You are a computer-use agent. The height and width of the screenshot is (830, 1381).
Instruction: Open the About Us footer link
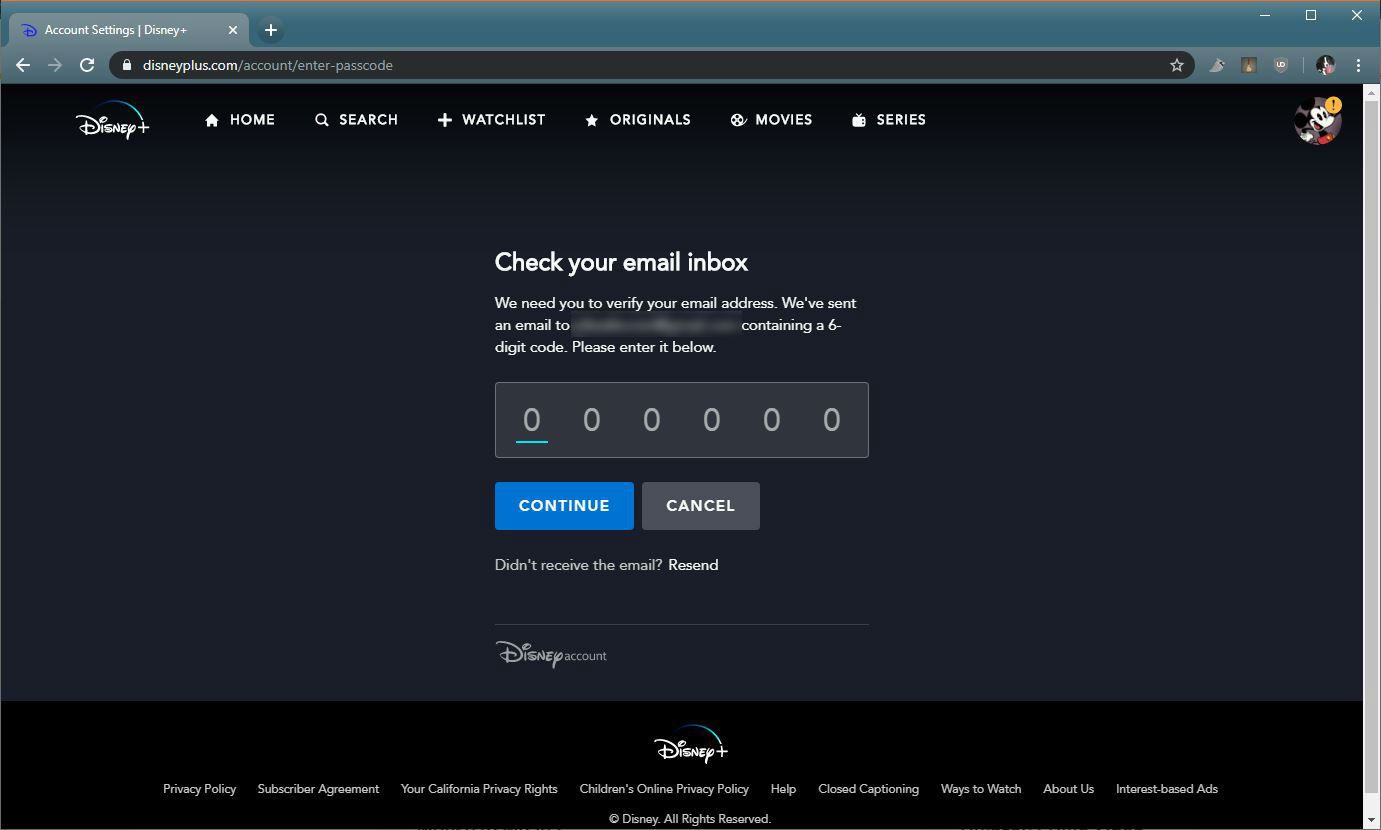pos(1068,789)
